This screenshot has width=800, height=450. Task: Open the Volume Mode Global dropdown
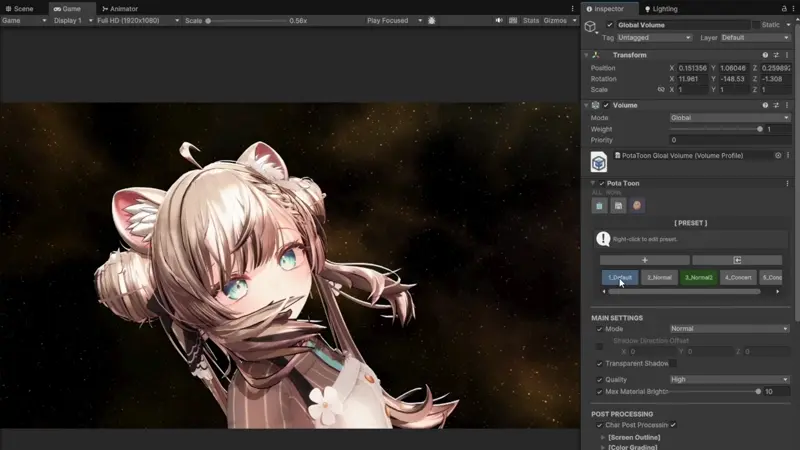[730, 118]
